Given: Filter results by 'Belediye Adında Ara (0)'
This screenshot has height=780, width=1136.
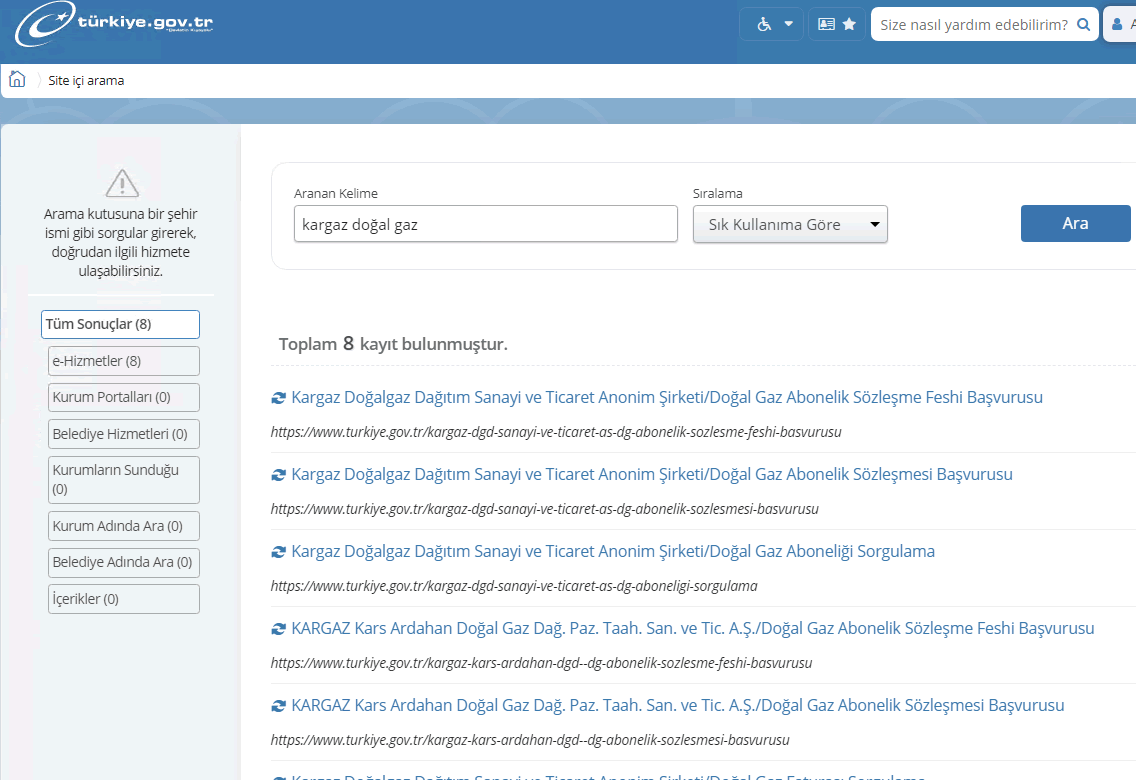Looking at the screenshot, I should coord(124,562).
